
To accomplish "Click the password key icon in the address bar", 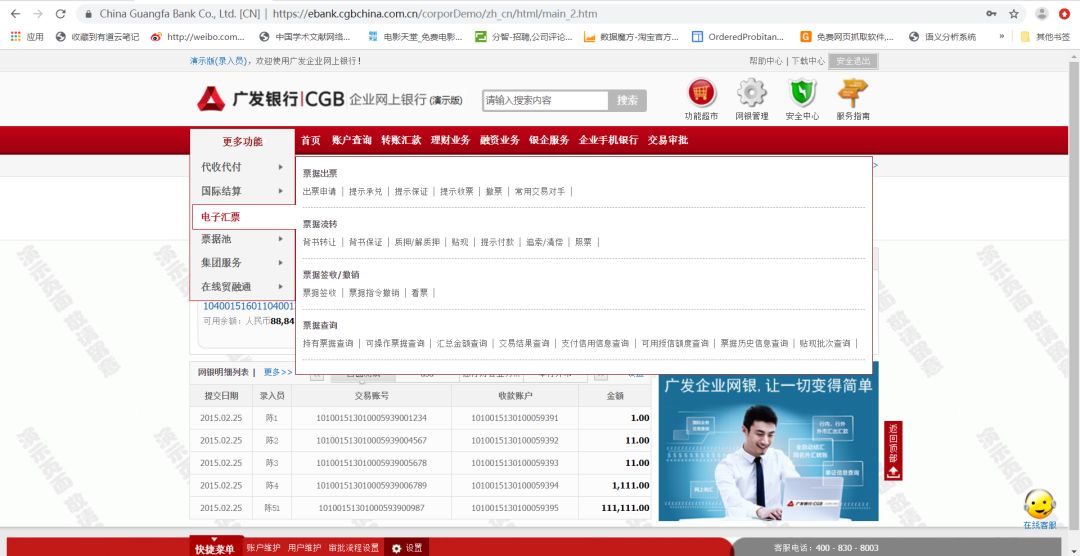I will coord(991,14).
